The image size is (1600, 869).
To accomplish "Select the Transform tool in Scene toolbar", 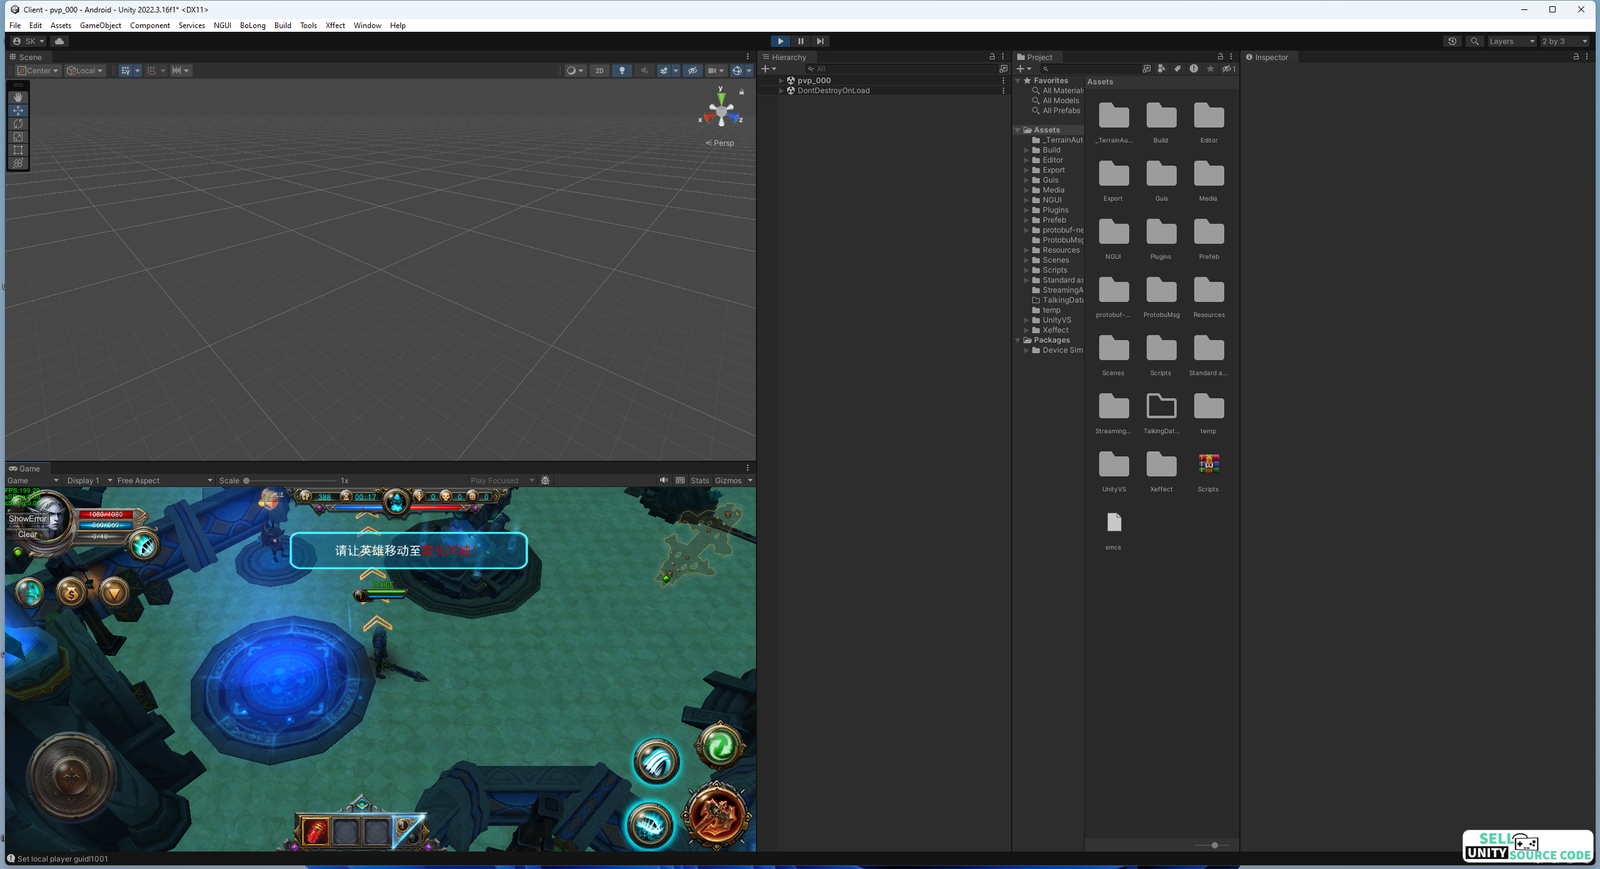I will coord(18,163).
